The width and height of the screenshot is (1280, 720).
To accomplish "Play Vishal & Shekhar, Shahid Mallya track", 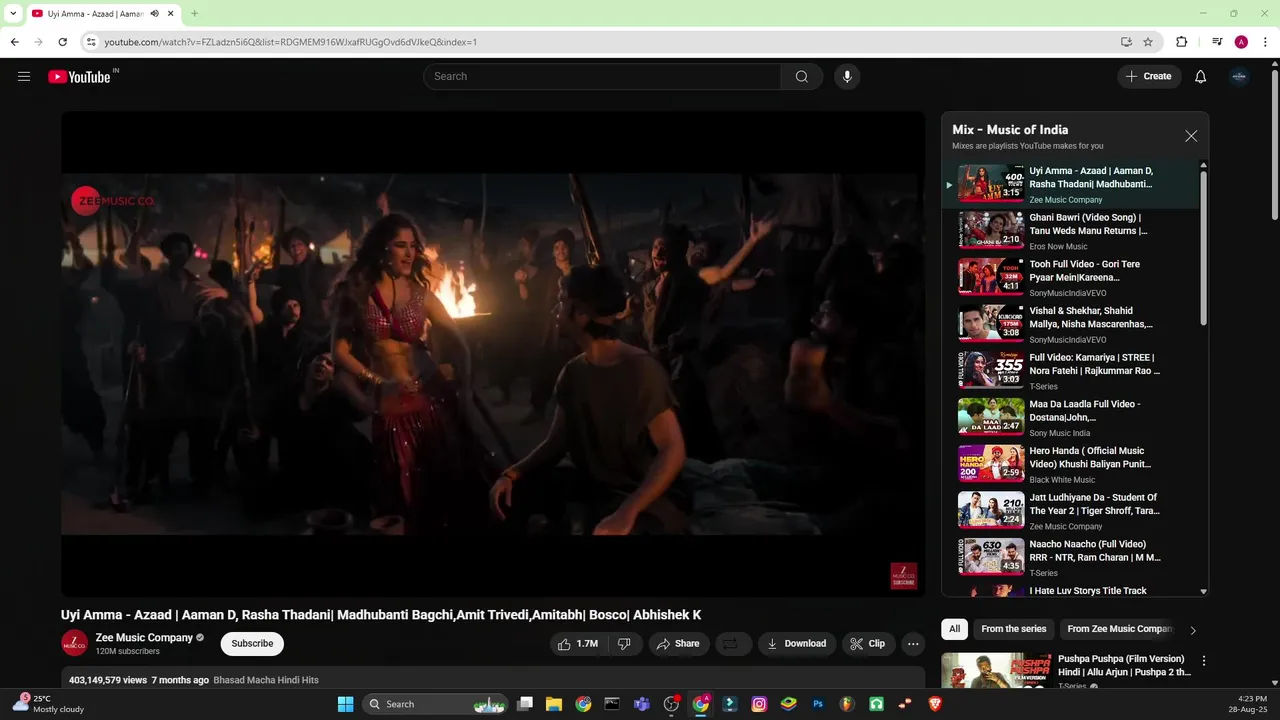I will pos(1070,324).
